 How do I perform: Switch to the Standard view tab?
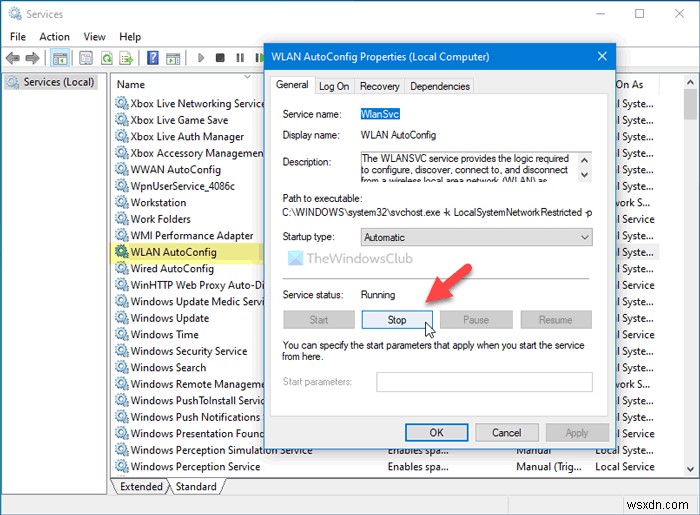coord(196,486)
